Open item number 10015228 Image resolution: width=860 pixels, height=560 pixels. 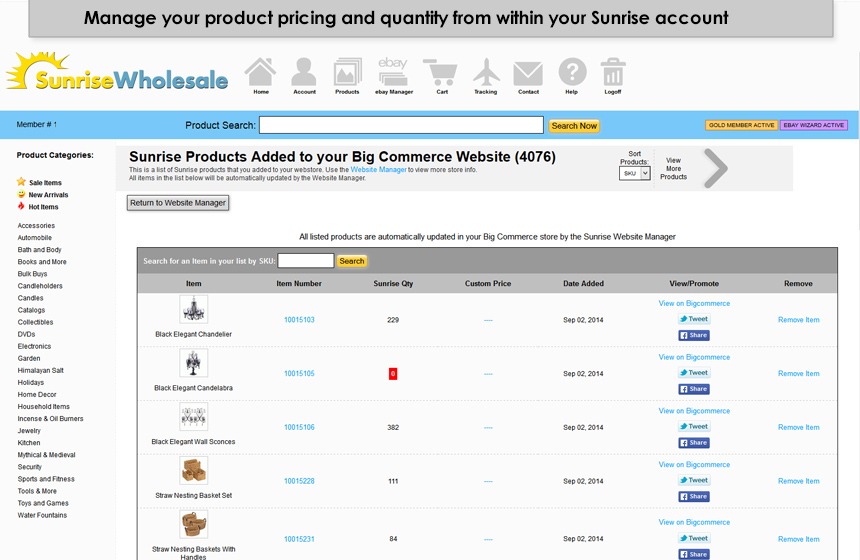299,481
